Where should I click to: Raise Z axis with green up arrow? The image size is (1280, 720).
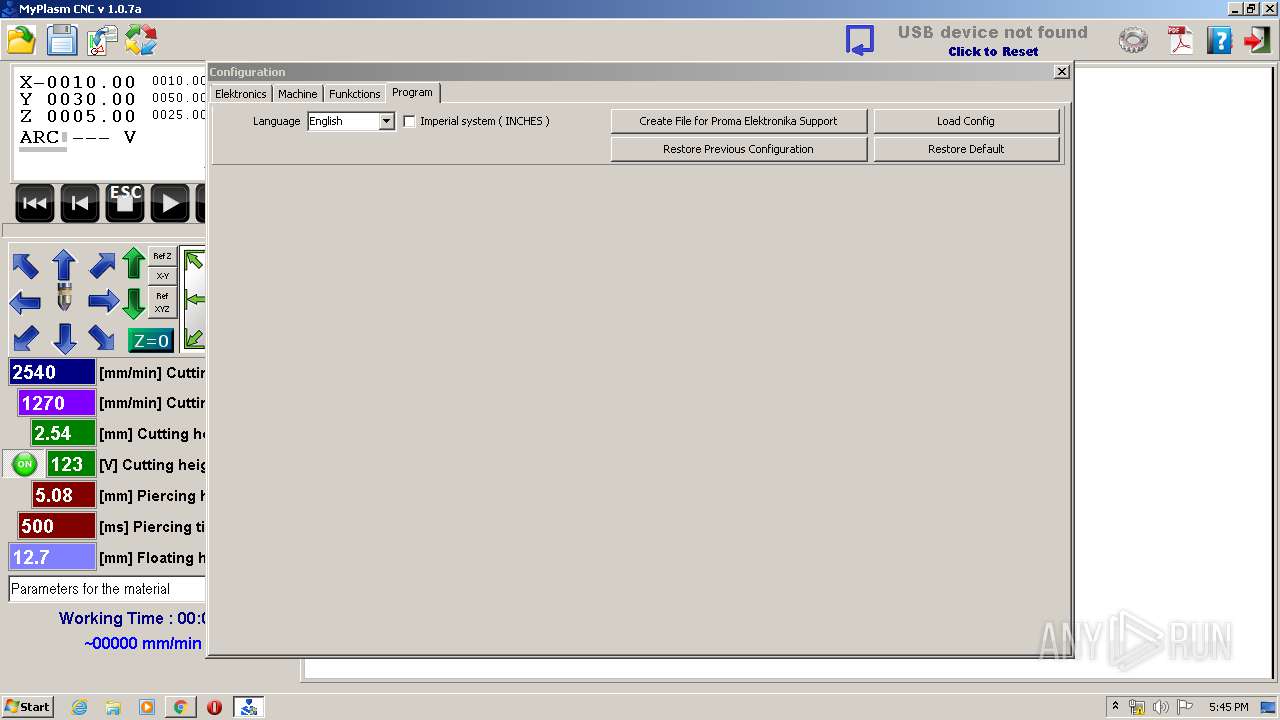point(134,264)
